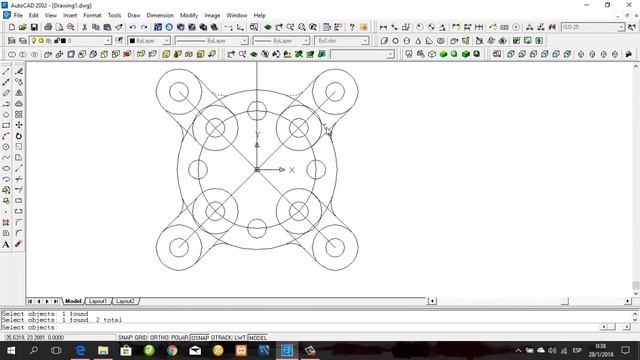Select the Hatch tool
This screenshot has height=360, width=640.
click(x=6, y=222)
